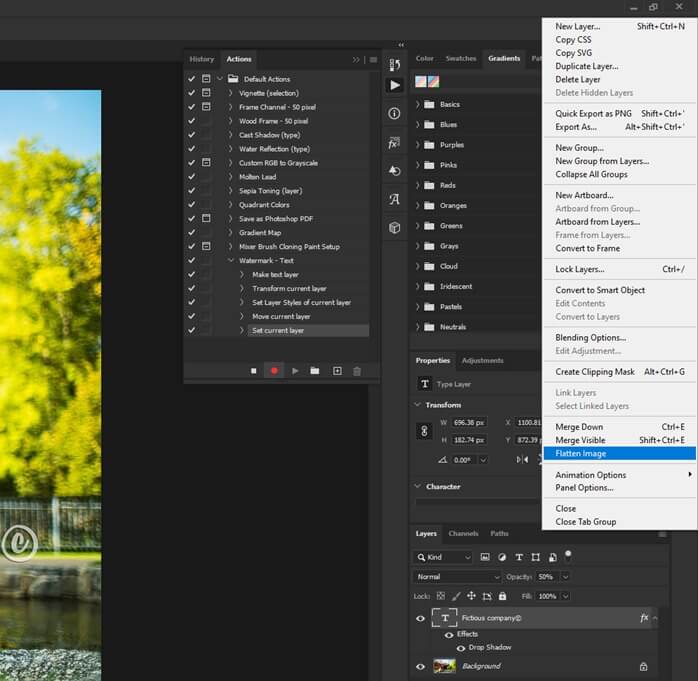Image resolution: width=698 pixels, height=681 pixels.
Task: Open the Kind filter dropdown
Action: (x=443, y=557)
